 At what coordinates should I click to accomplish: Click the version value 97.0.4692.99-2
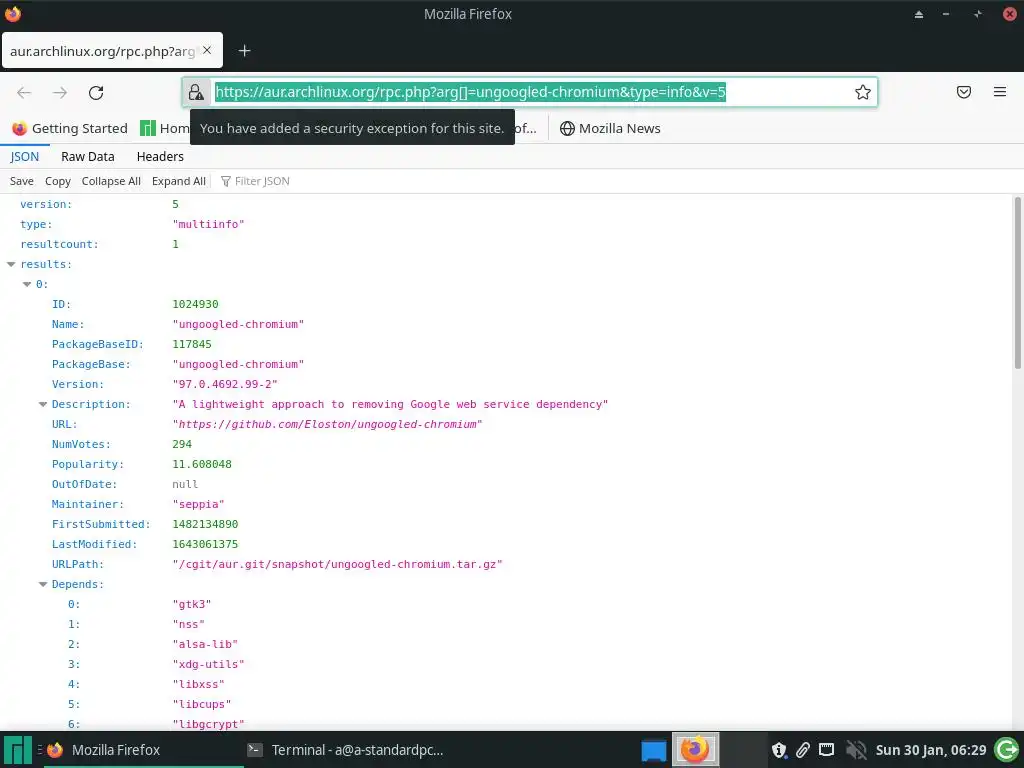tap(225, 384)
